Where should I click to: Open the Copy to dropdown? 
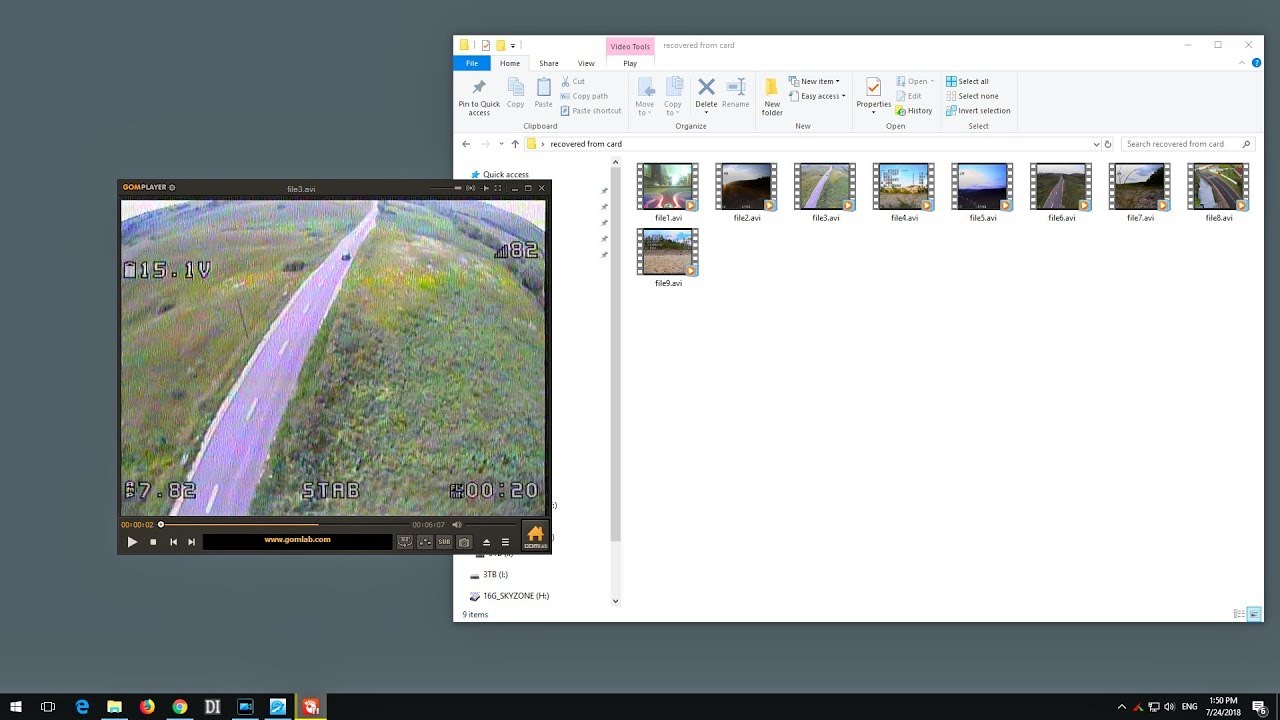click(x=673, y=97)
